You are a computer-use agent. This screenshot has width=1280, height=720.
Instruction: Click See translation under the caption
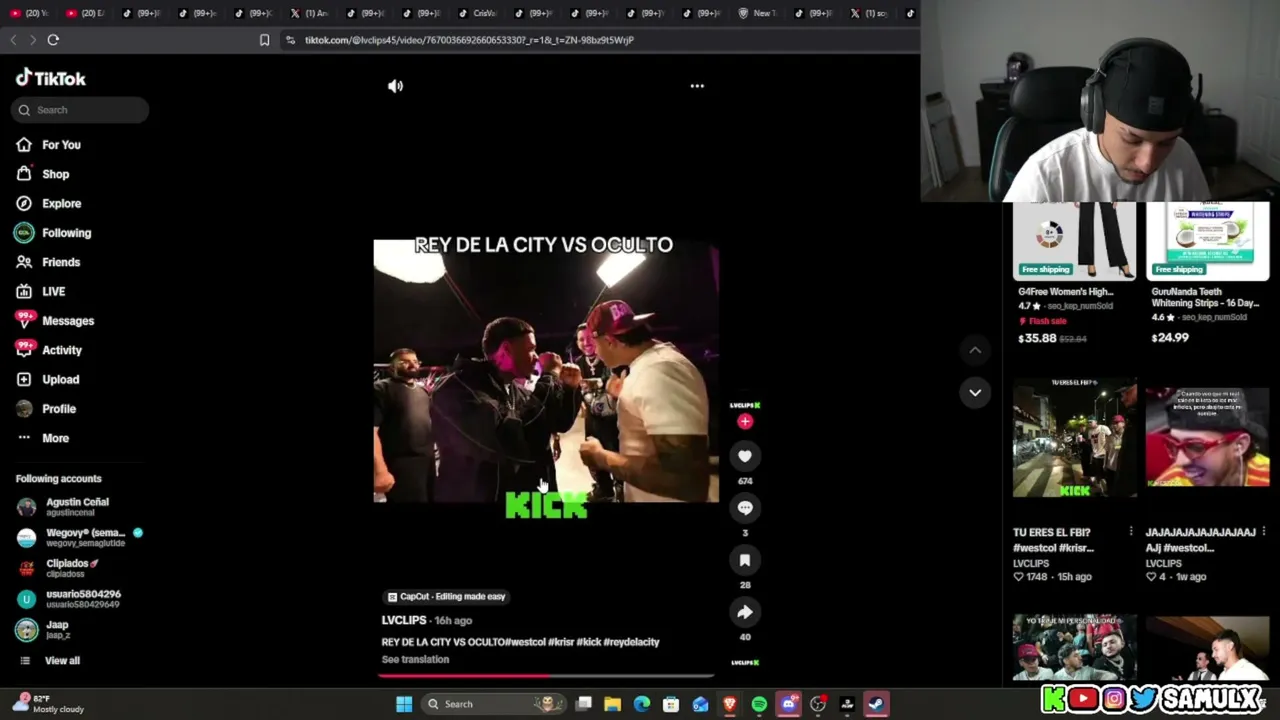[415, 660]
